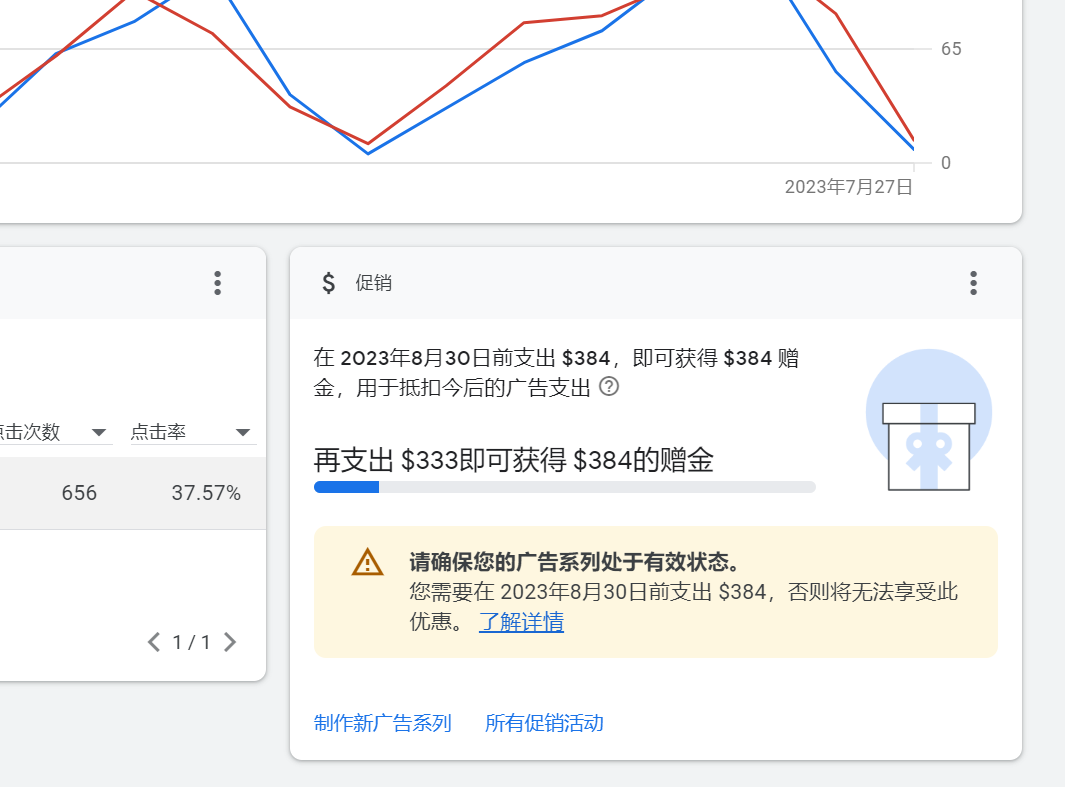This screenshot has width=1065, height=787.
Task: Click the 制作新广告系列 link
Action: [382, 723]
